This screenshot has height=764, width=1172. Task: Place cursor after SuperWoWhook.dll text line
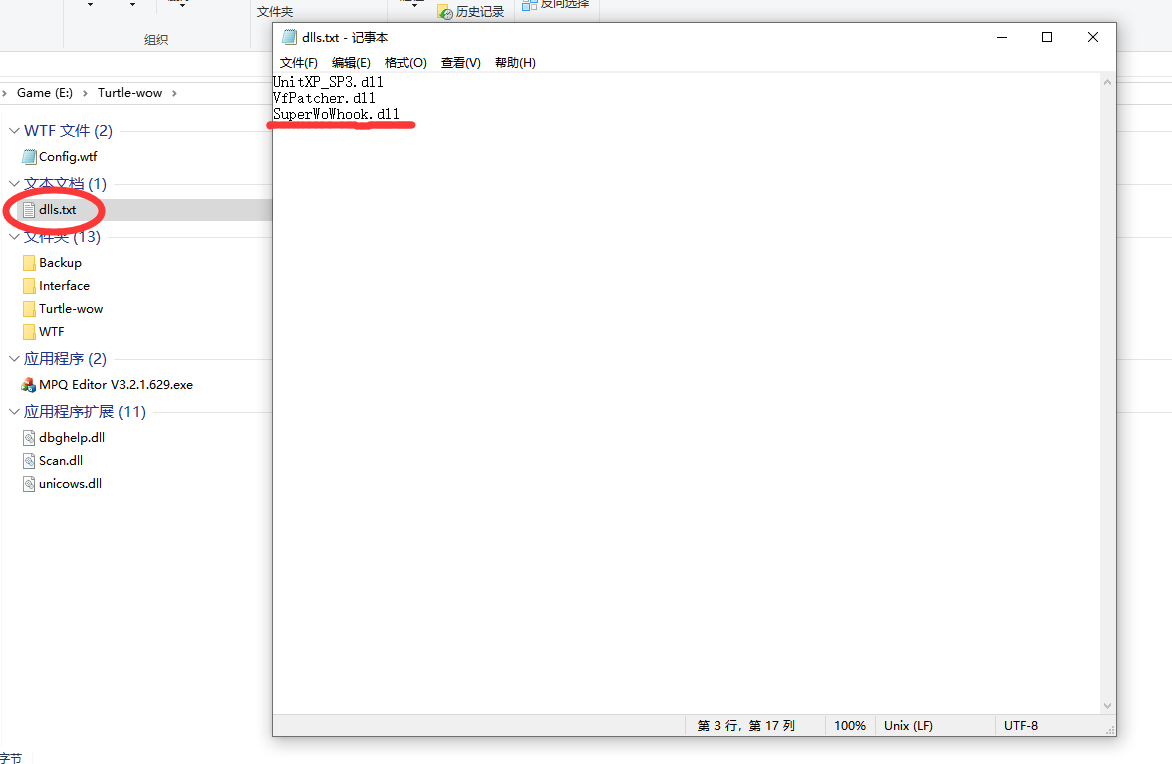click(401, 114)
